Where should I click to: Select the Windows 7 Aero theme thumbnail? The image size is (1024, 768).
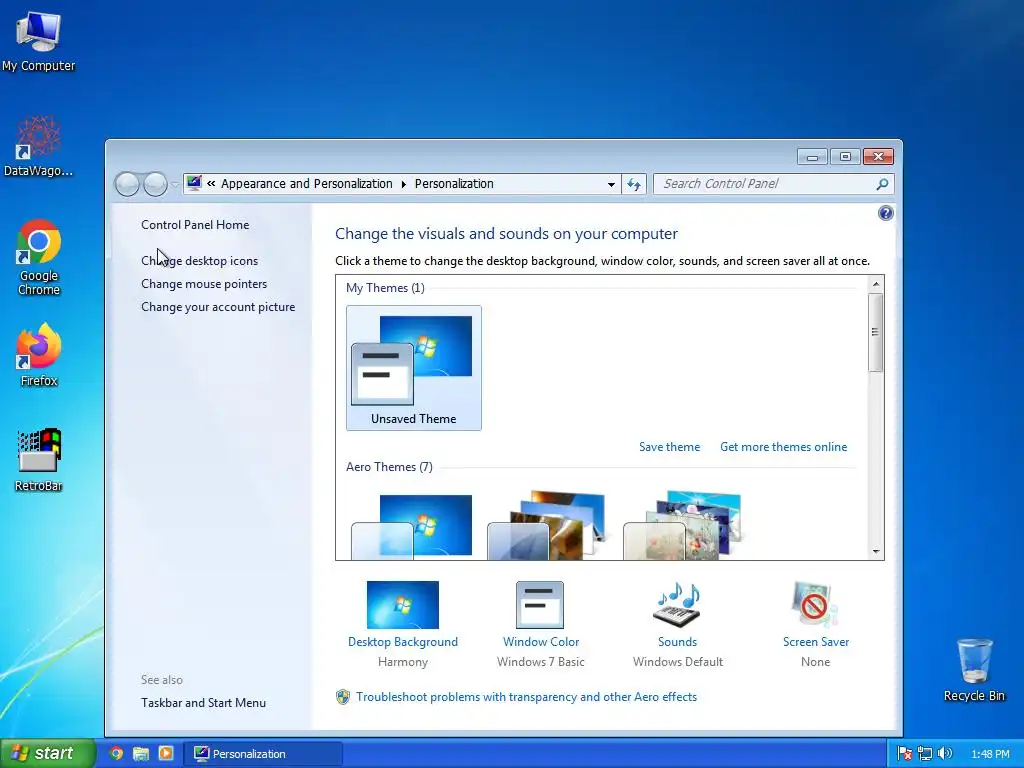pyautogui.click(x=412, y=526)
